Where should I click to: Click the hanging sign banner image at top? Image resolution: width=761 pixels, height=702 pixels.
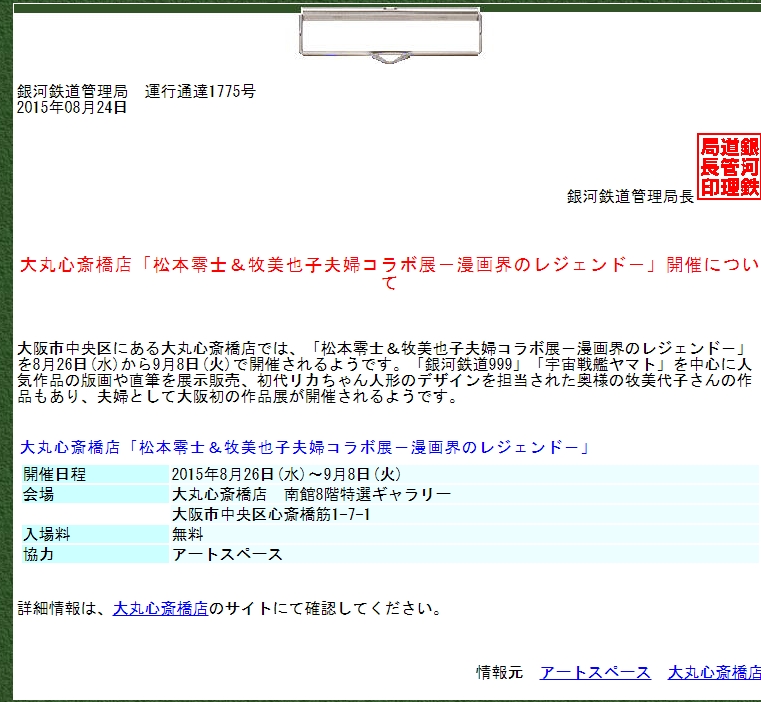click(390, 35)
